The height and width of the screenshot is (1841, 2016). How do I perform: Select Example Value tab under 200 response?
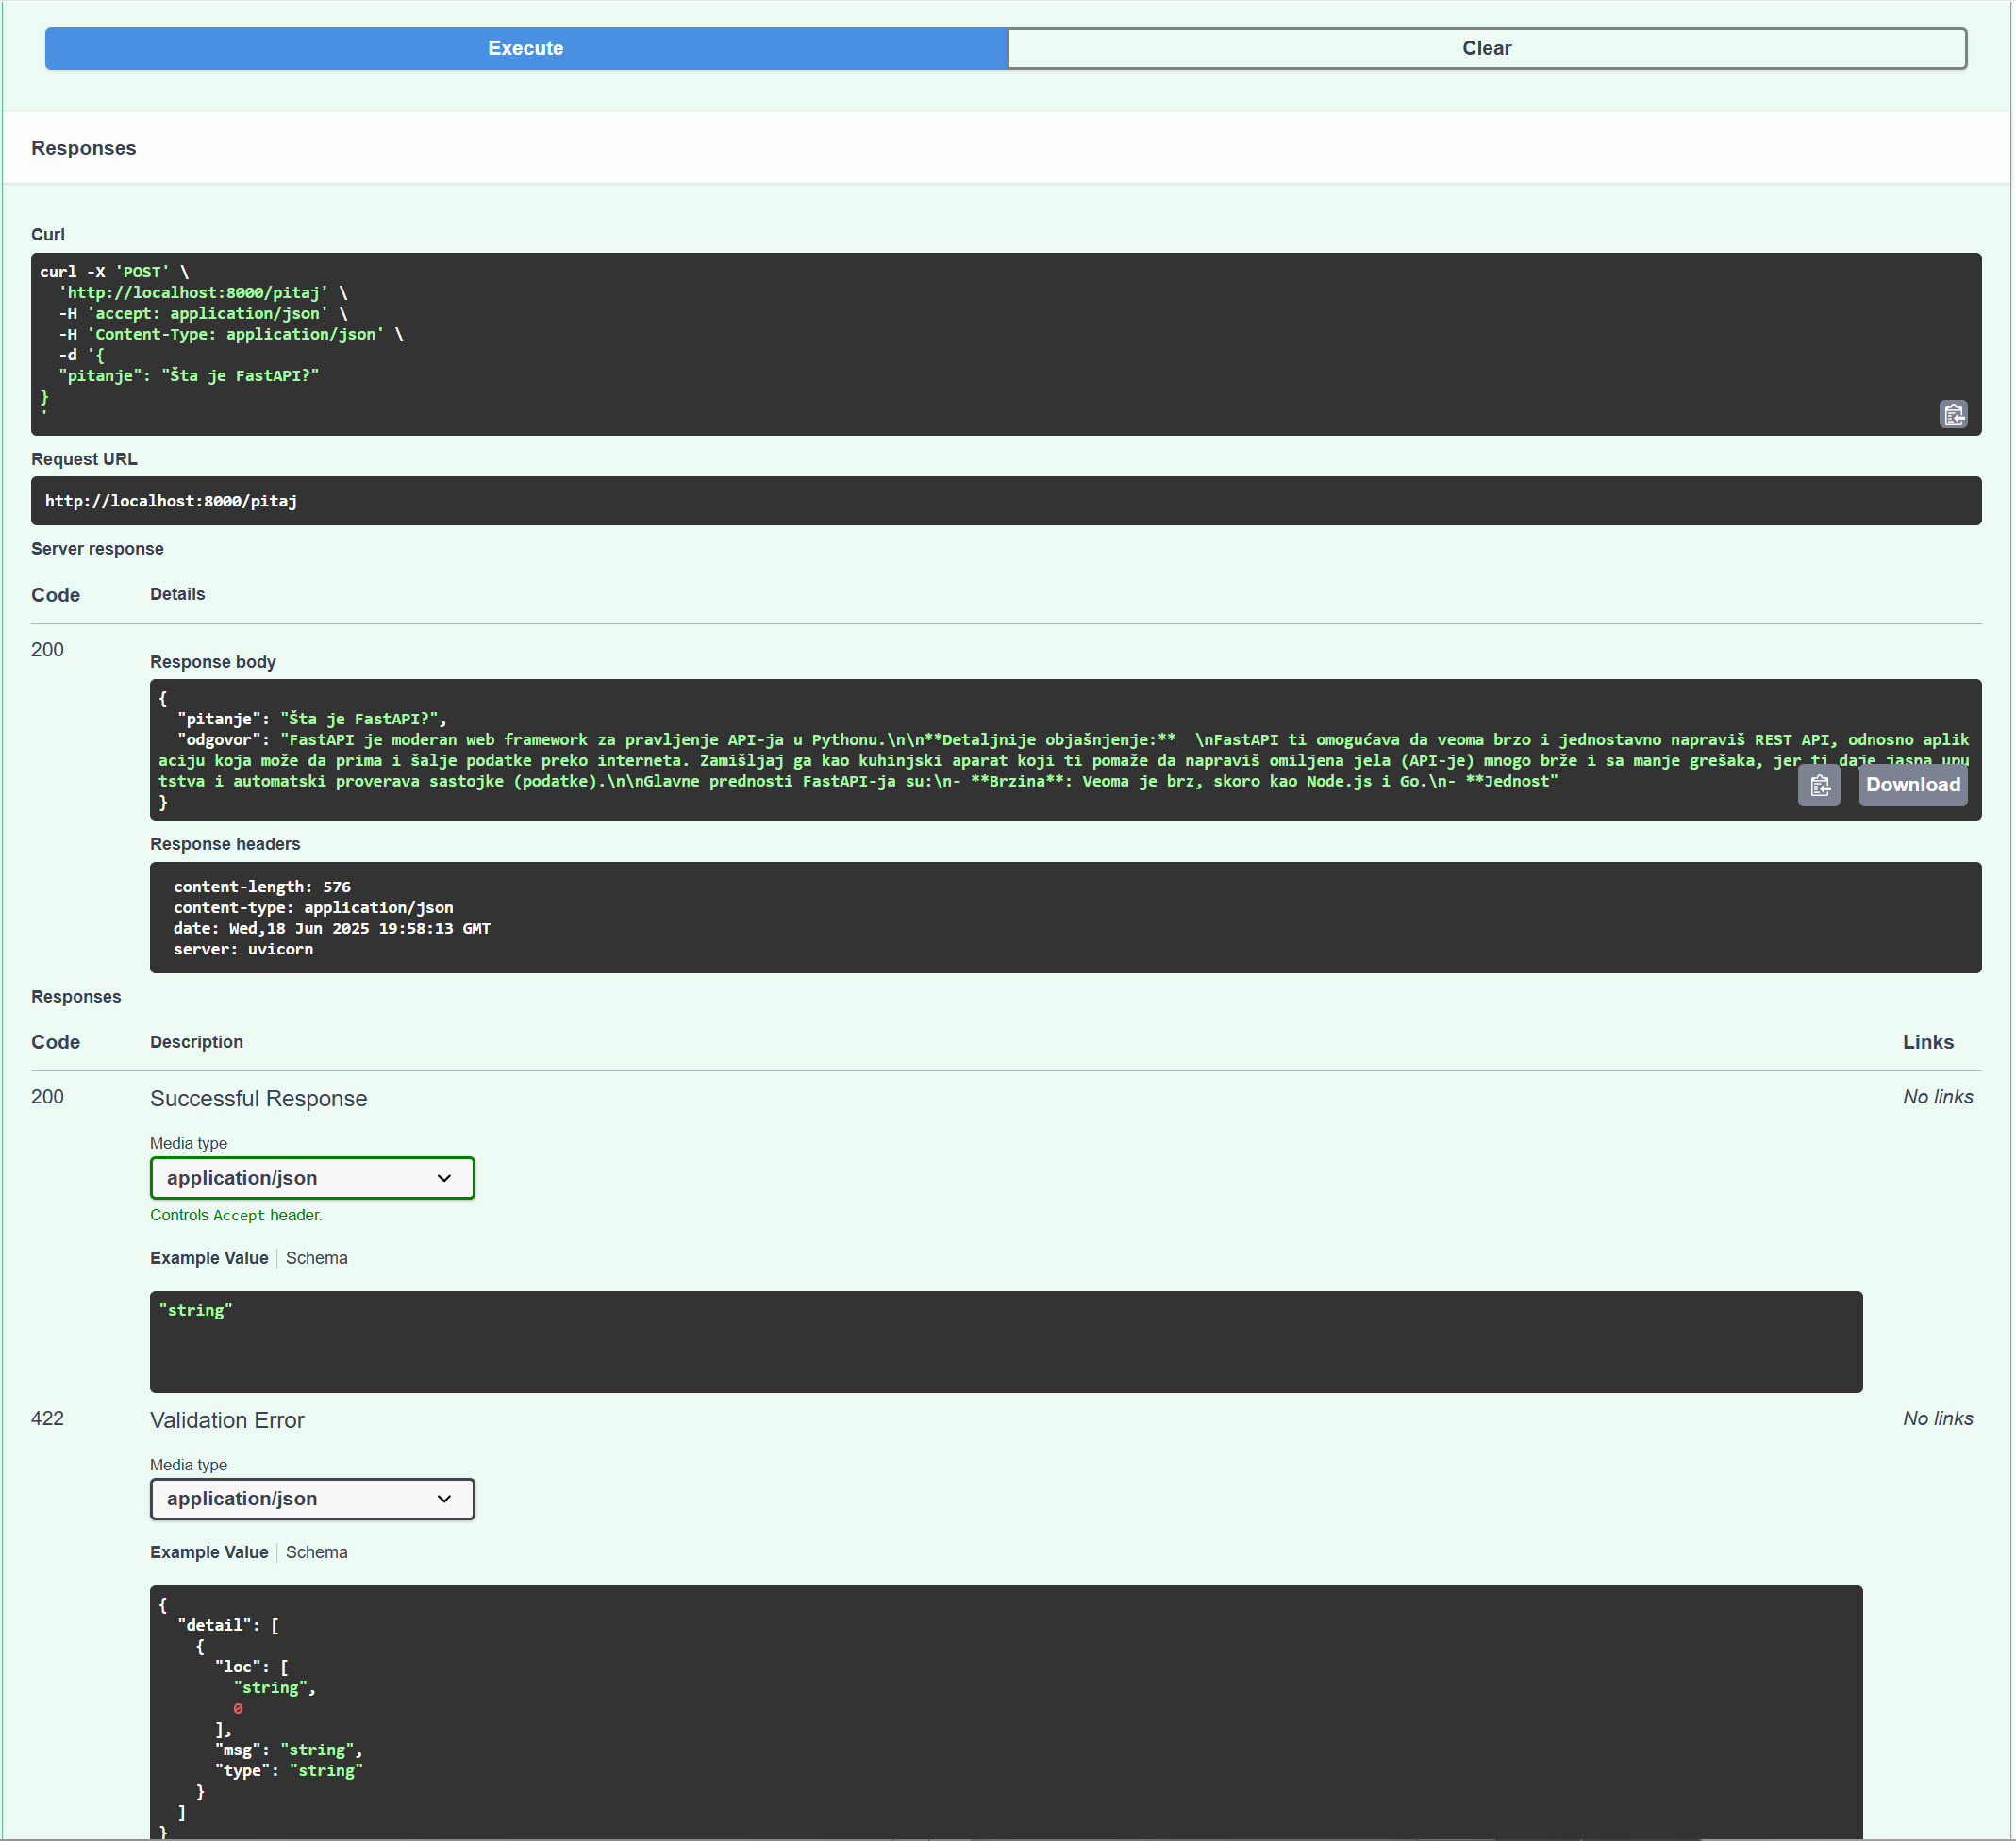coord(208,1257)
